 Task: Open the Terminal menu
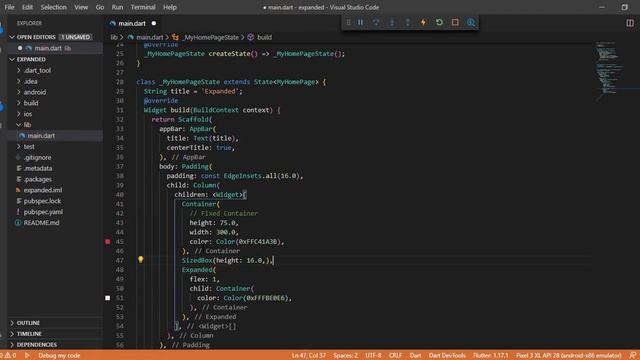point(143,7)
